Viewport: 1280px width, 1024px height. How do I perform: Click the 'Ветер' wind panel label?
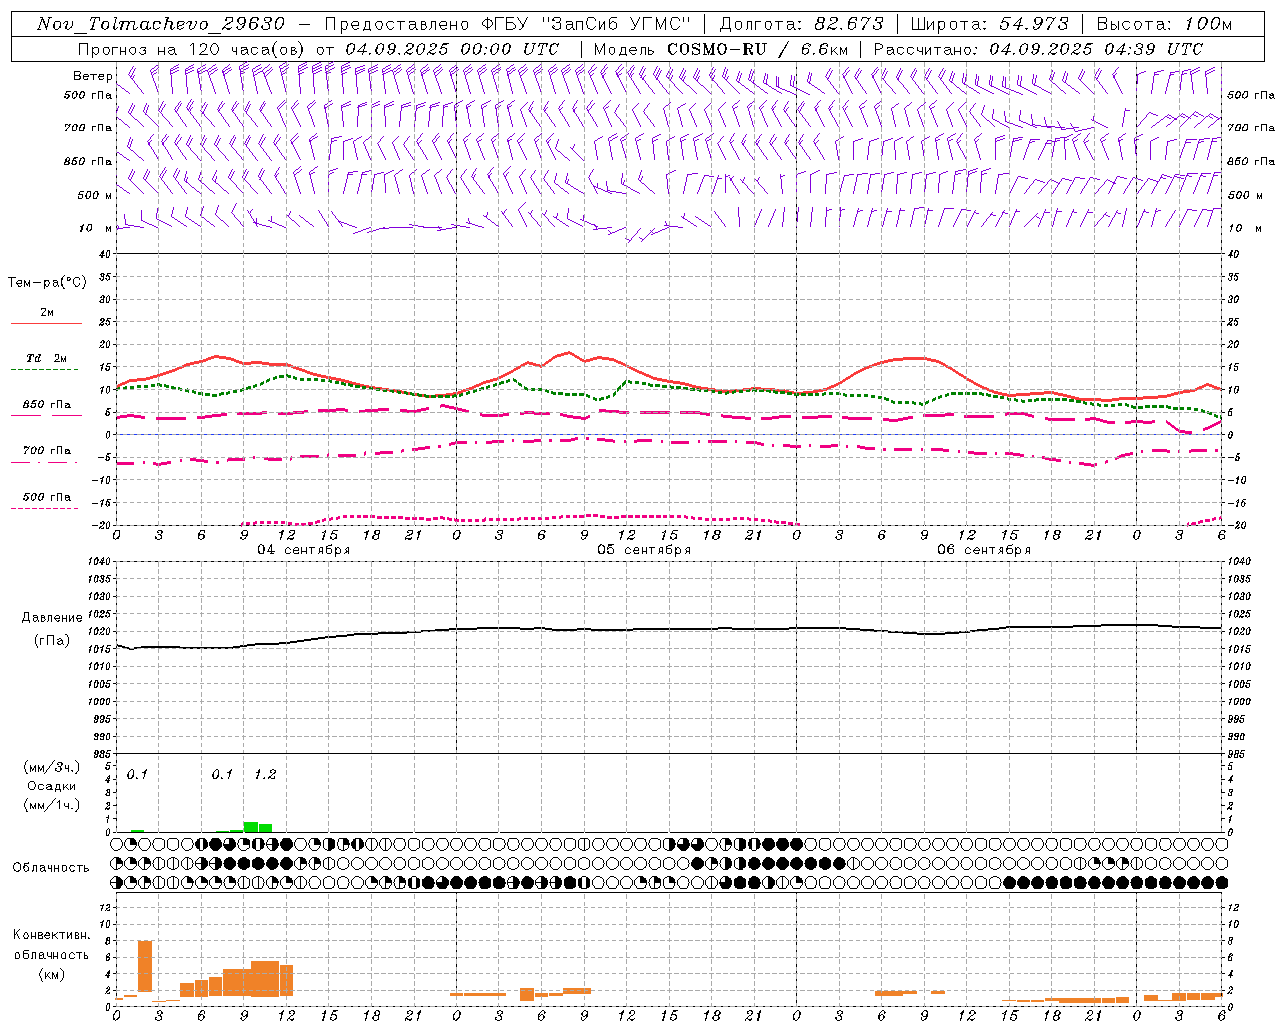coord(92,76)
